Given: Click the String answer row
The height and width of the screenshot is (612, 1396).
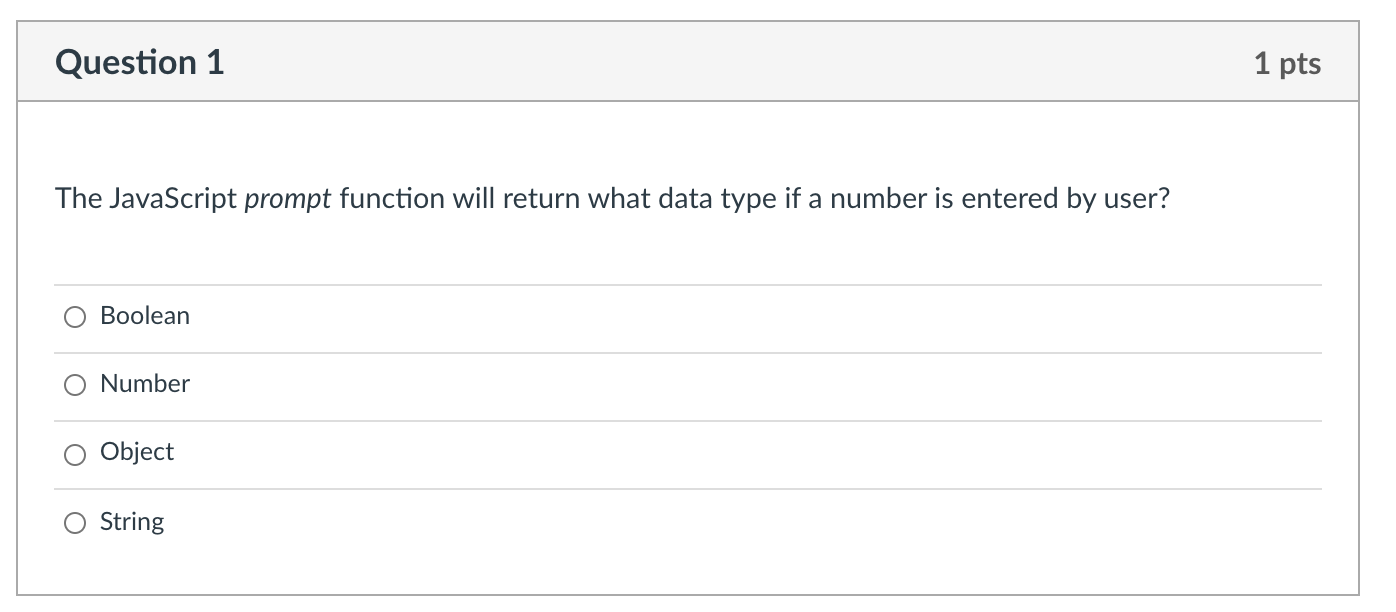Looking at the screenshot, I should (x=600, y=521).
